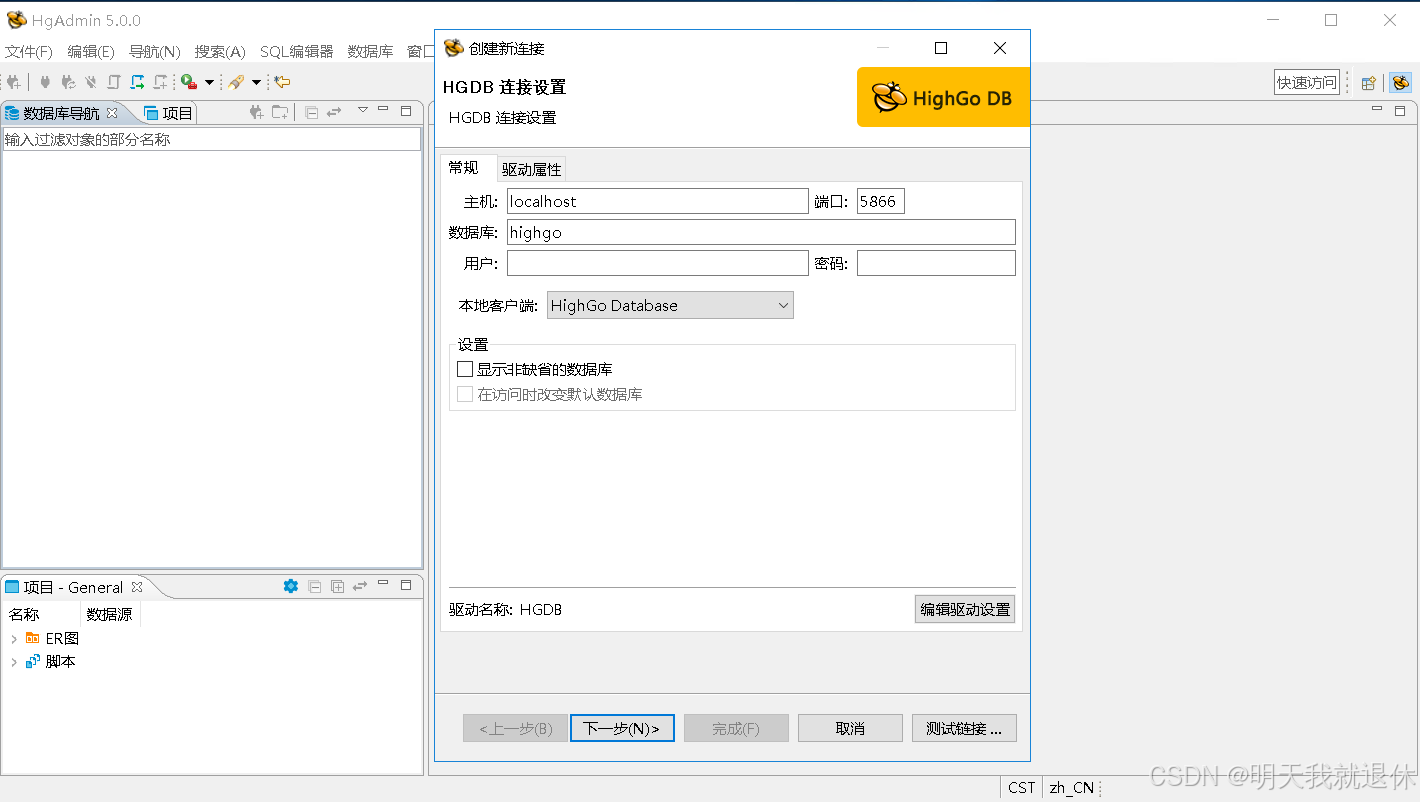Open the view menu triangle in the 数据库导航 panel header

tap(363, 110)
